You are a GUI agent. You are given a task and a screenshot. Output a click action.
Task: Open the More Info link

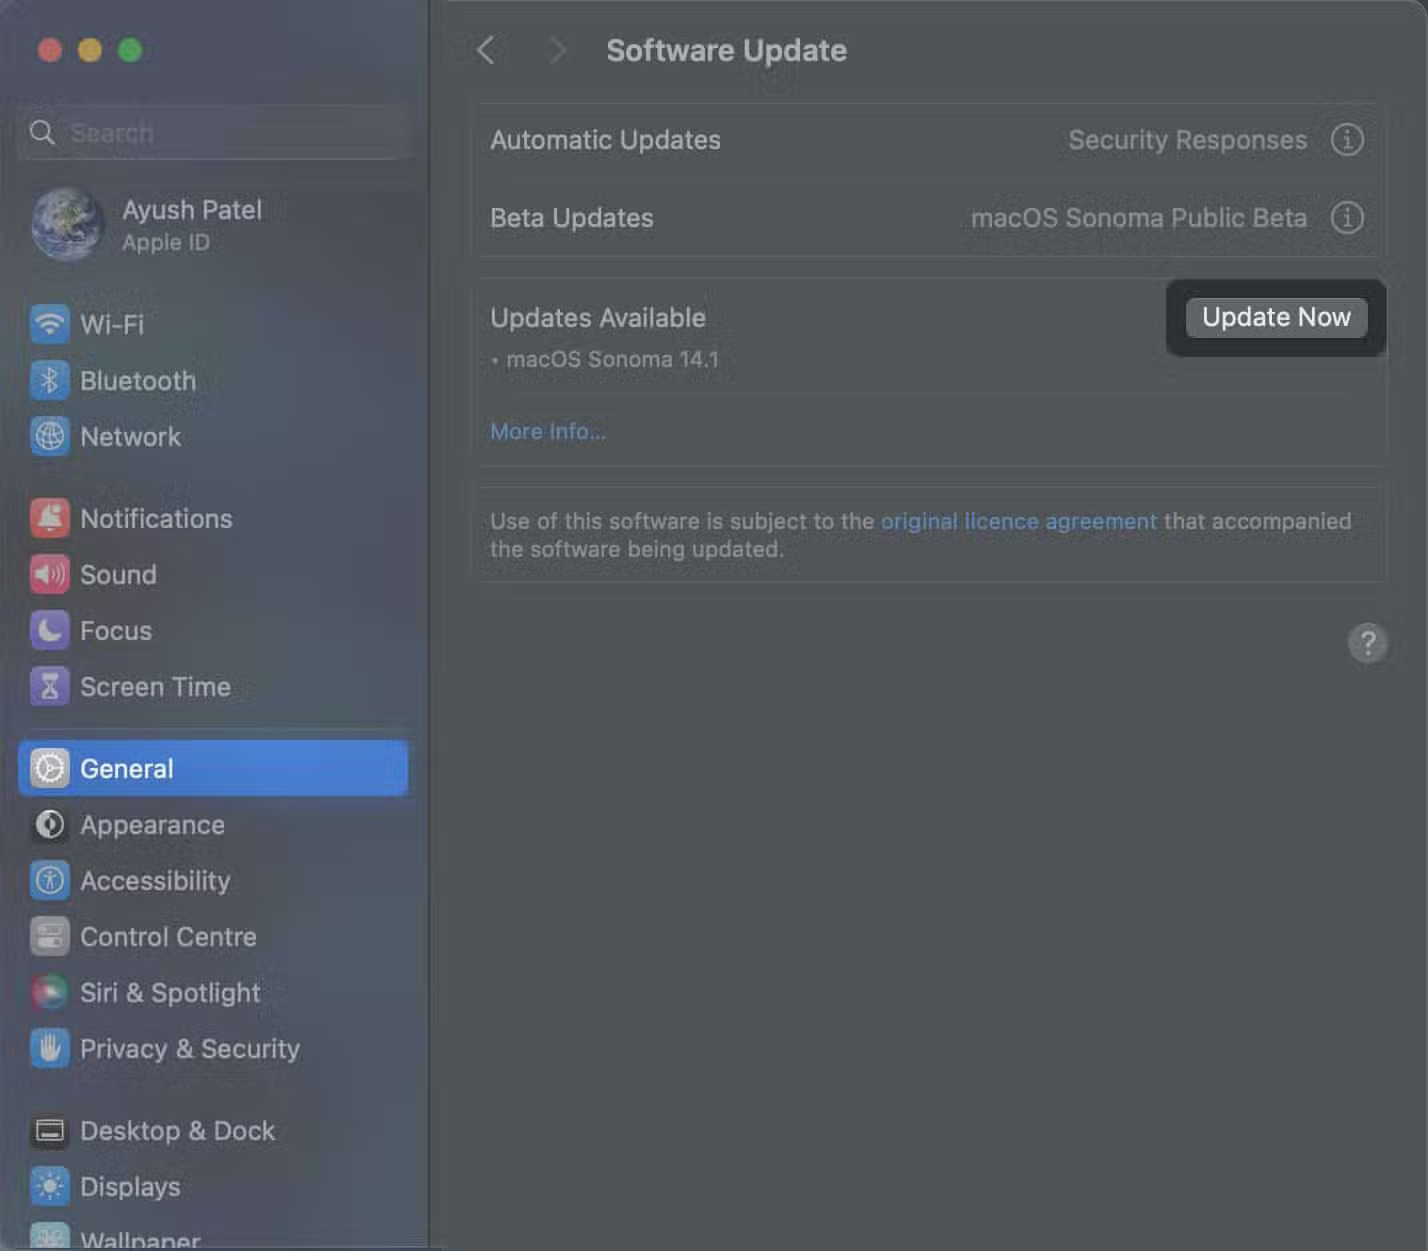coord(547,432)
